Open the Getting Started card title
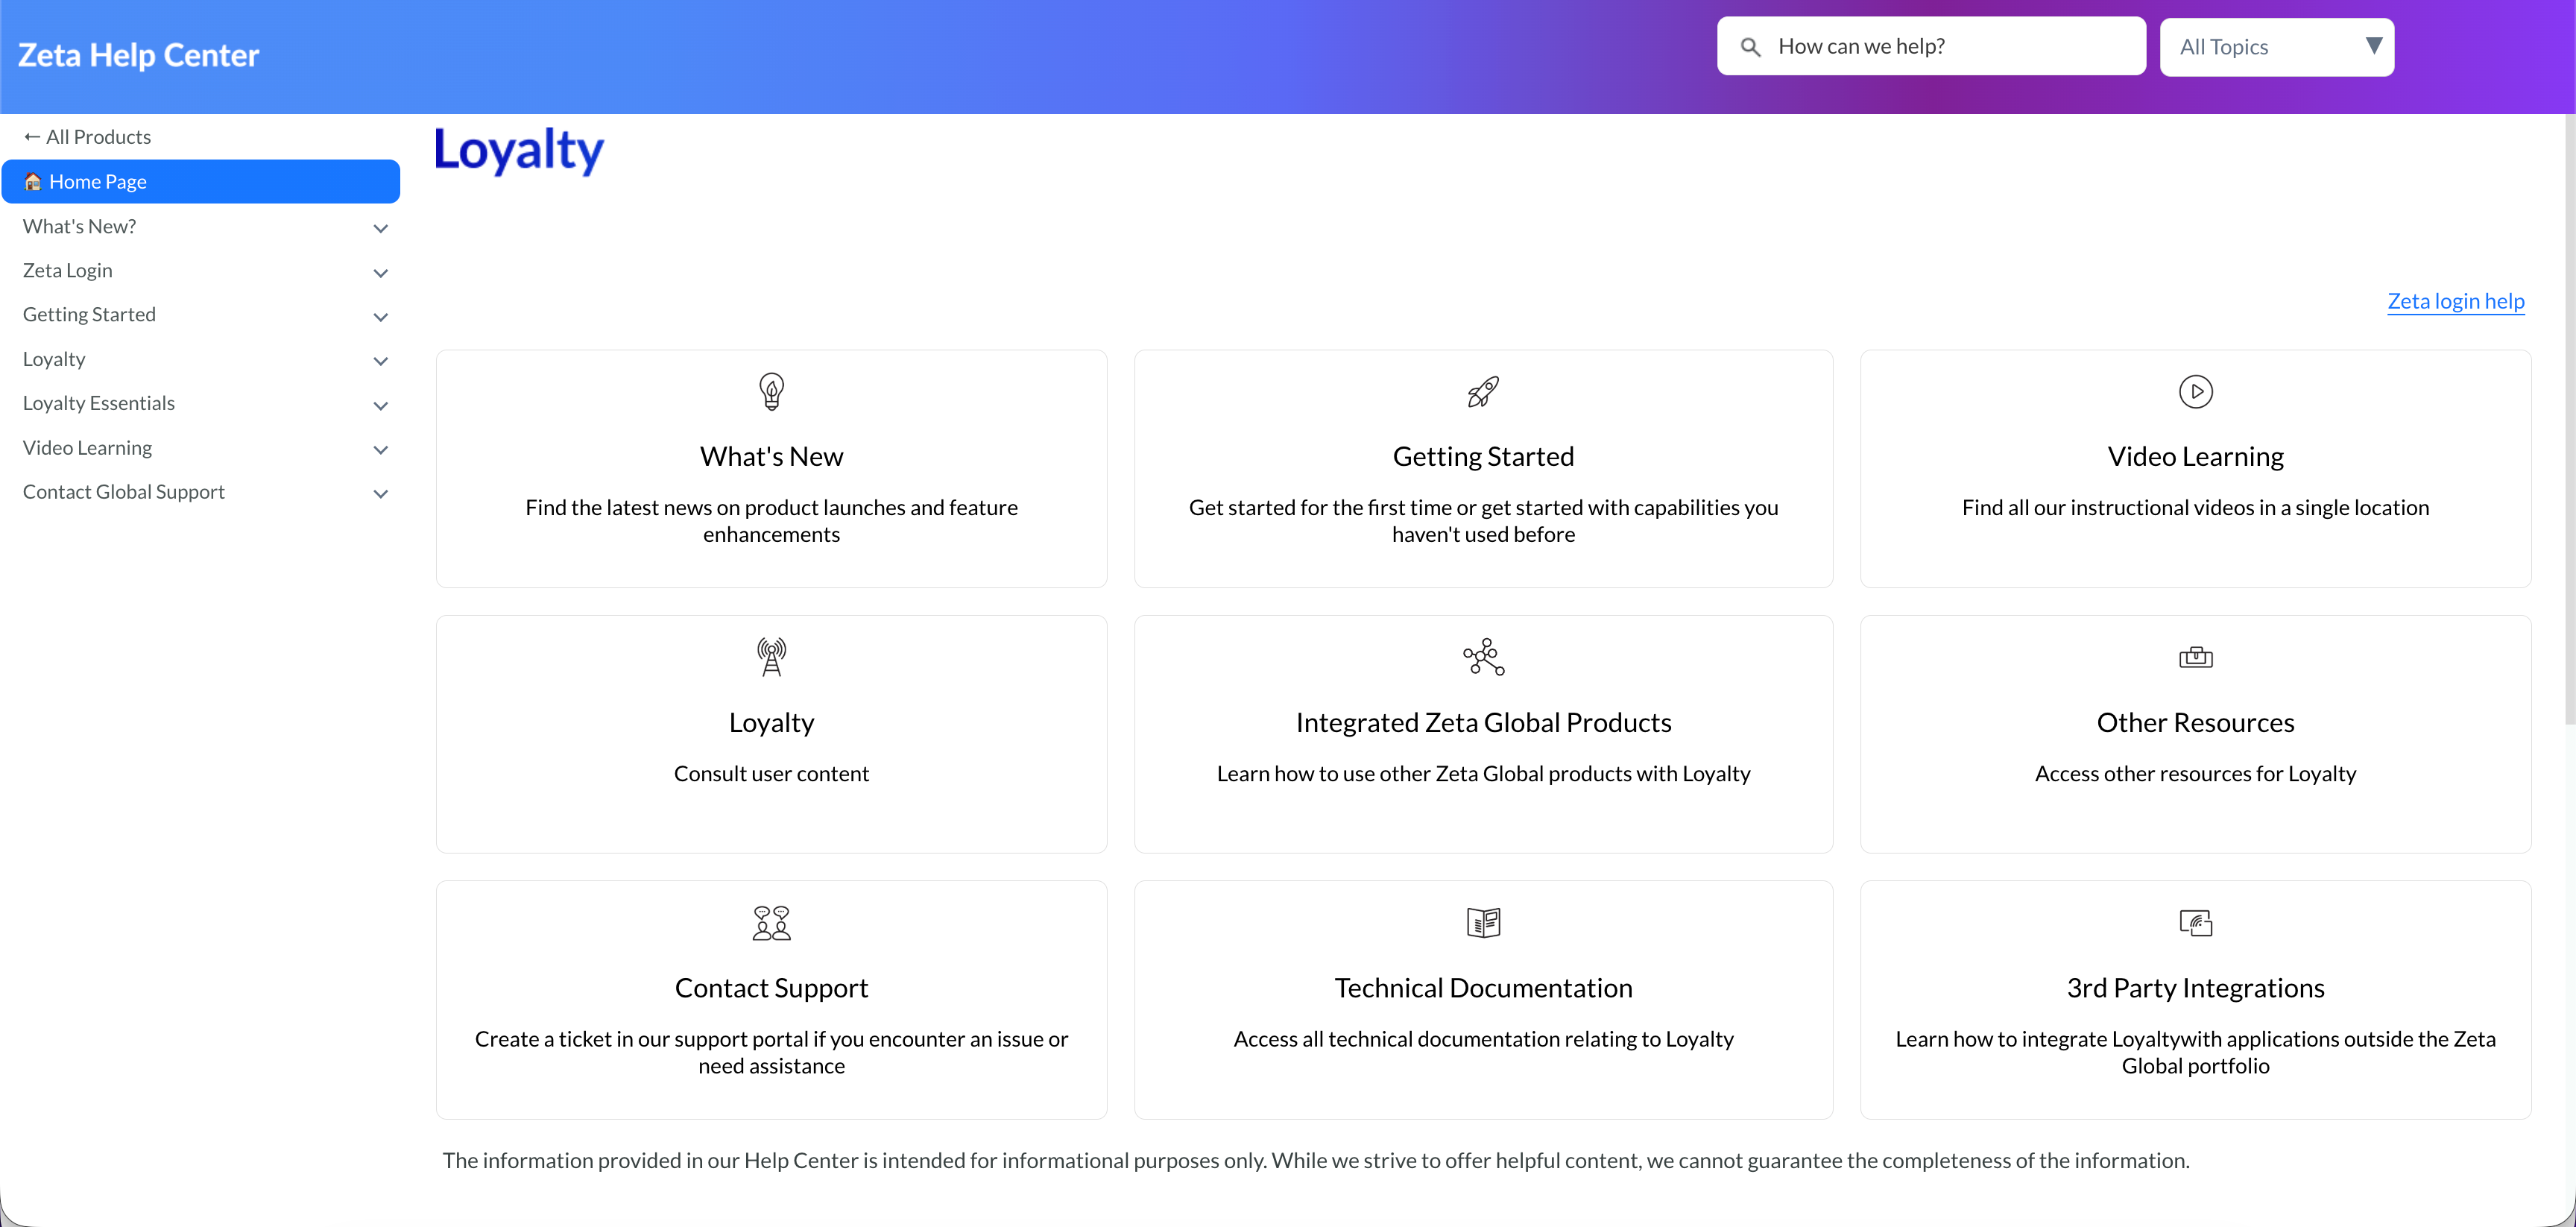Image resolution: width=2576 pixels, height=1227 pixels. (1483, 456)
